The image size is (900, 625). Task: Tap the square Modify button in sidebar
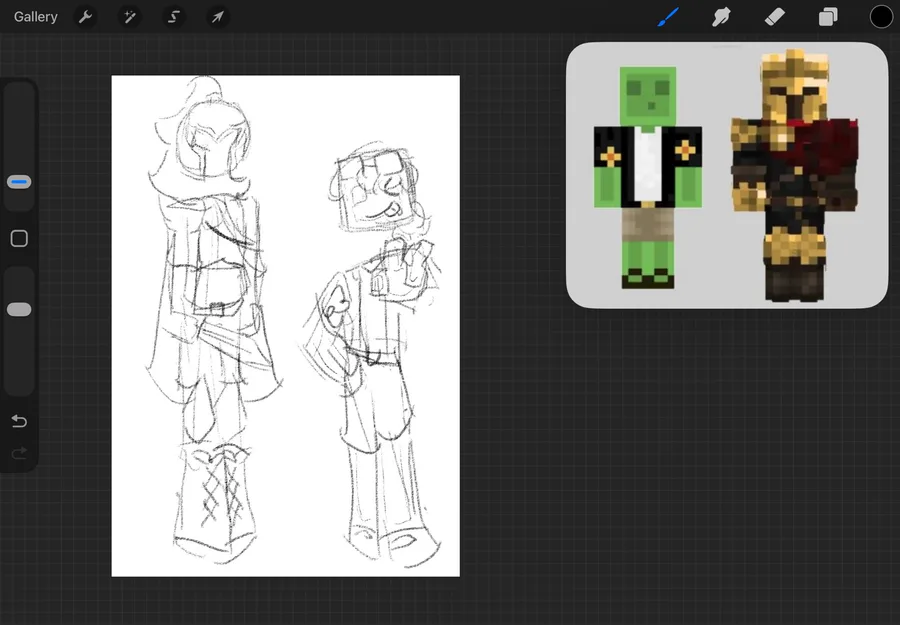tap(19, 238)
